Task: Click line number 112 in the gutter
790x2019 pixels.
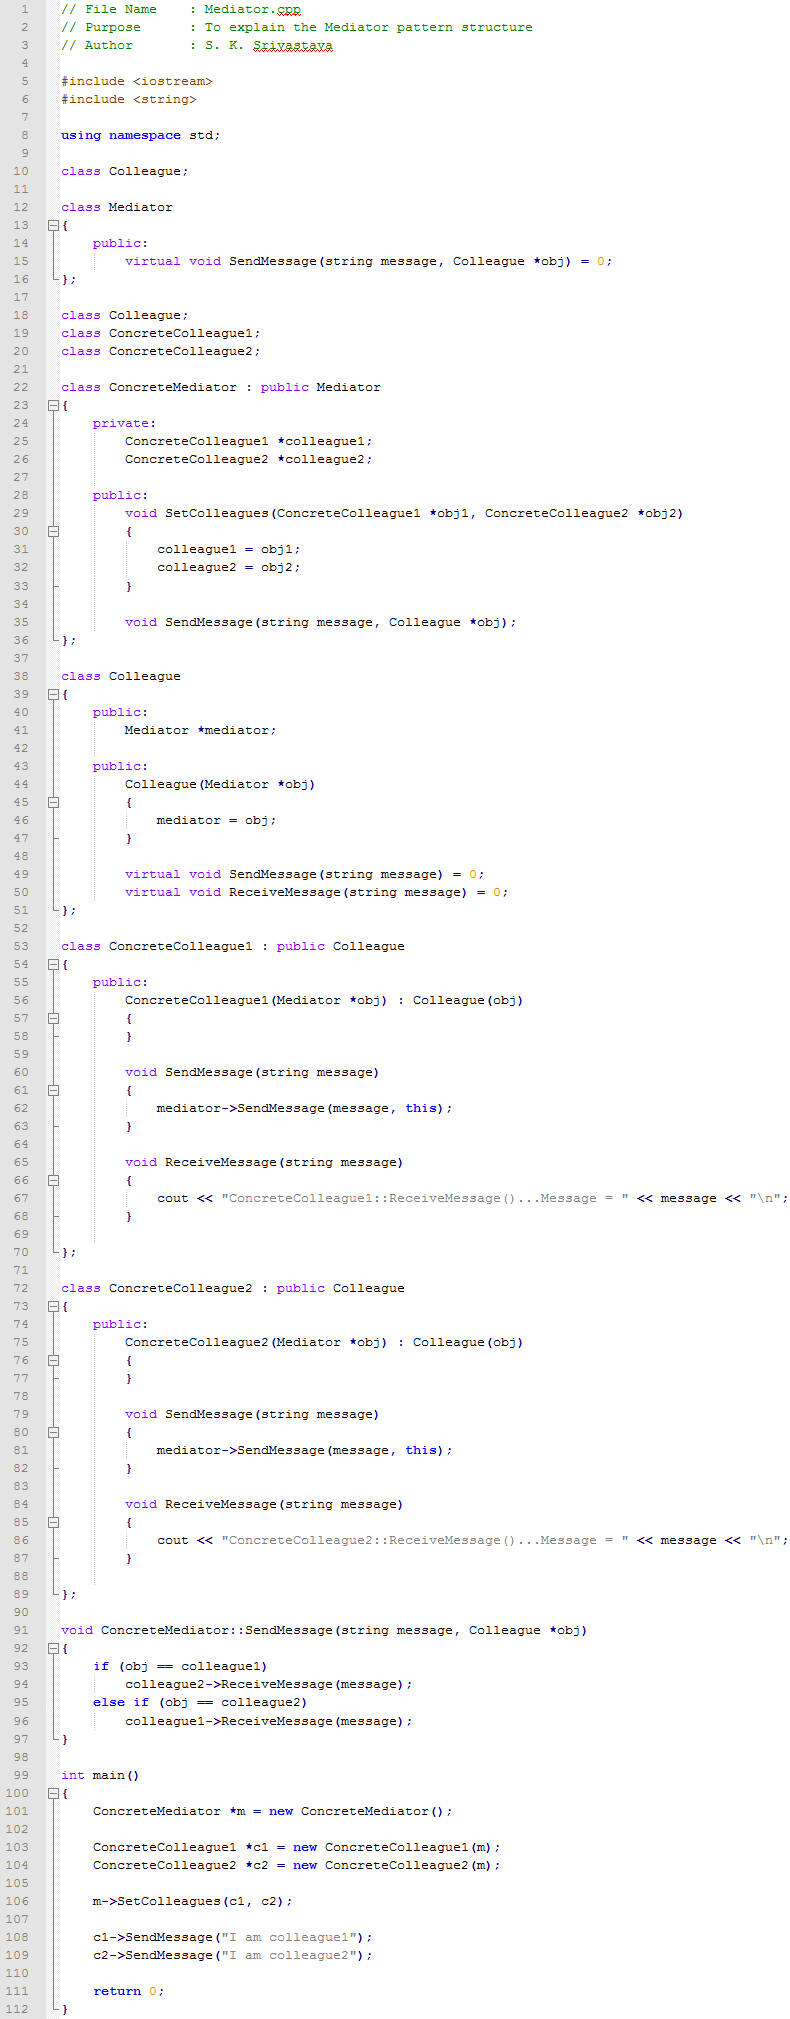Action: tap(18, 2009)
